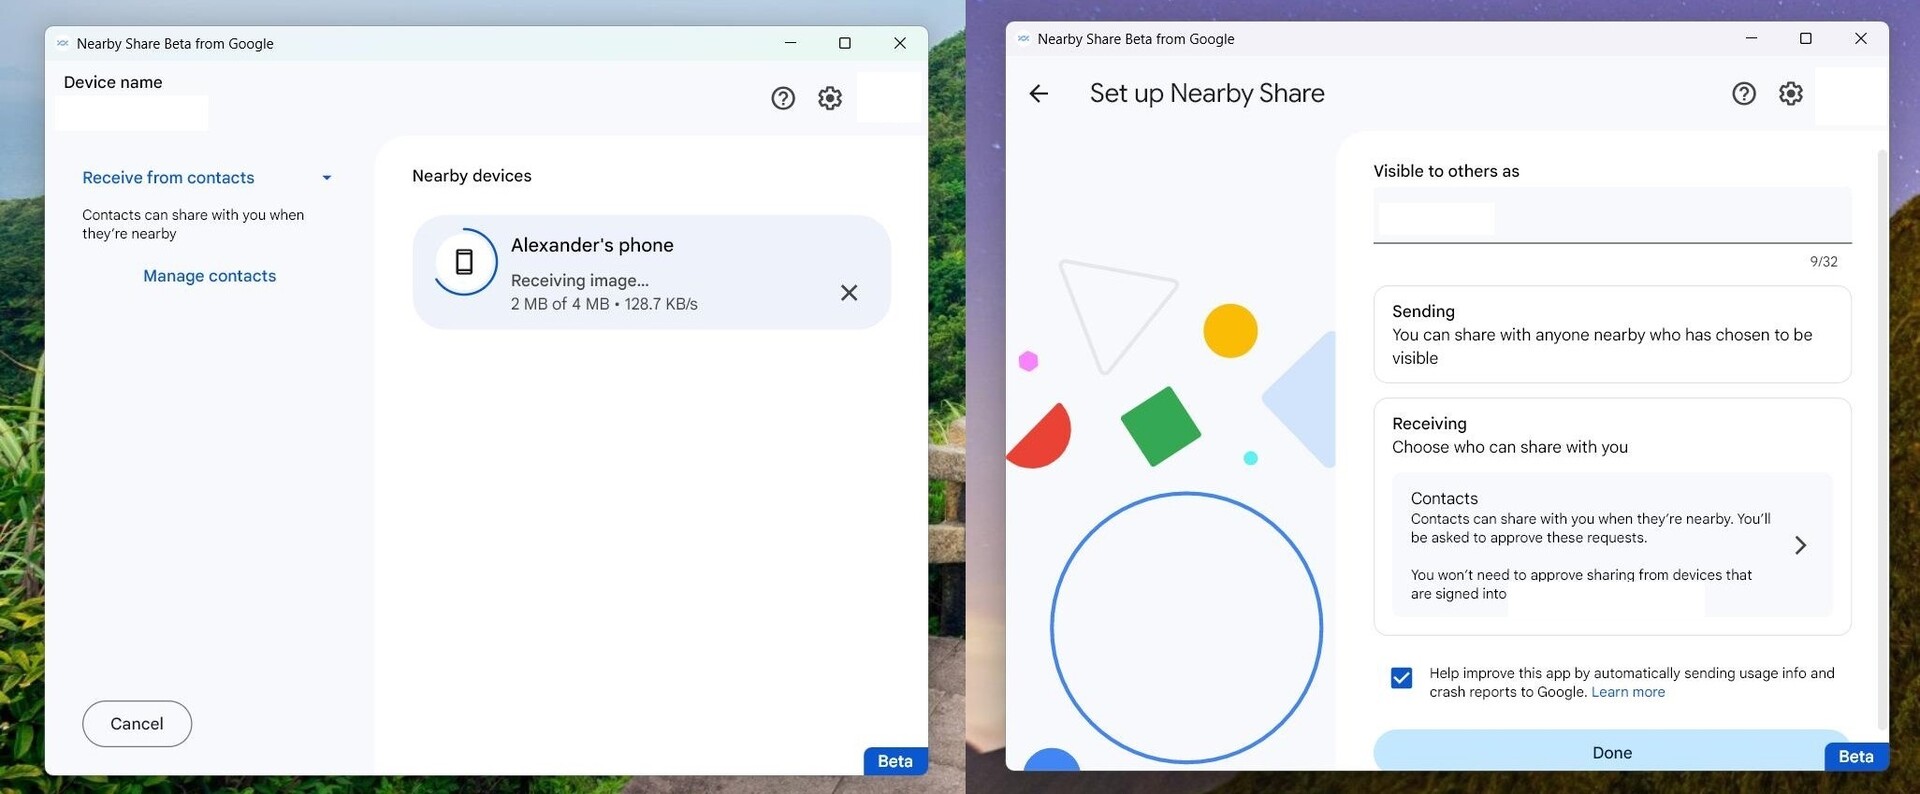This screenshot has height=794, width=1920.
Task: Click the Device name field in left window
Action: (132, 113)
